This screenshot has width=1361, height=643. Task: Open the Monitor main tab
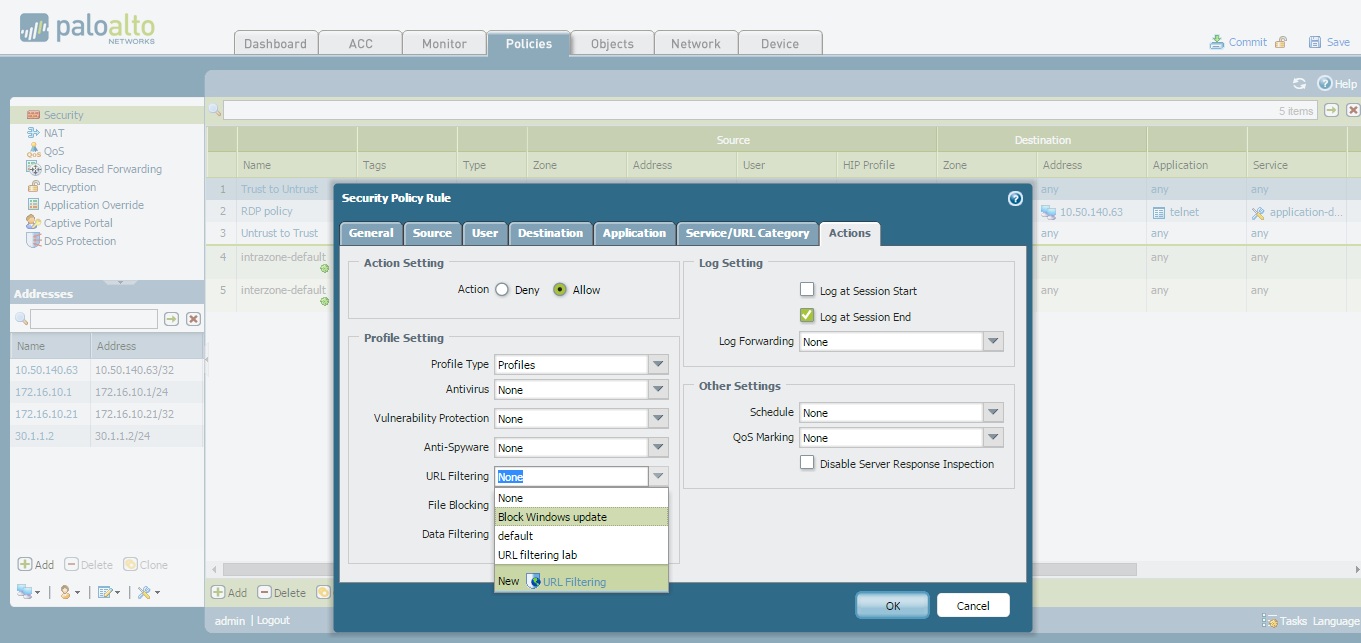pos(444,43)
